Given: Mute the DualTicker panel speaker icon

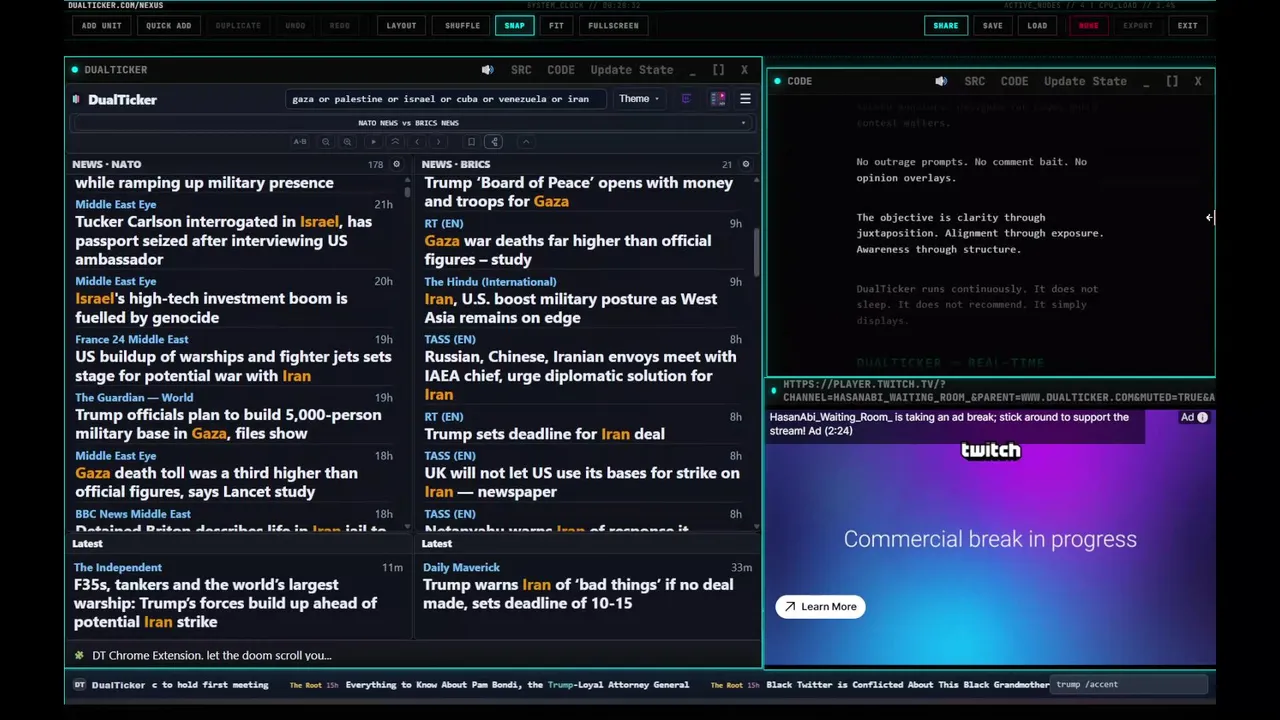Looking at the screenshot, I should pos(487,70).
